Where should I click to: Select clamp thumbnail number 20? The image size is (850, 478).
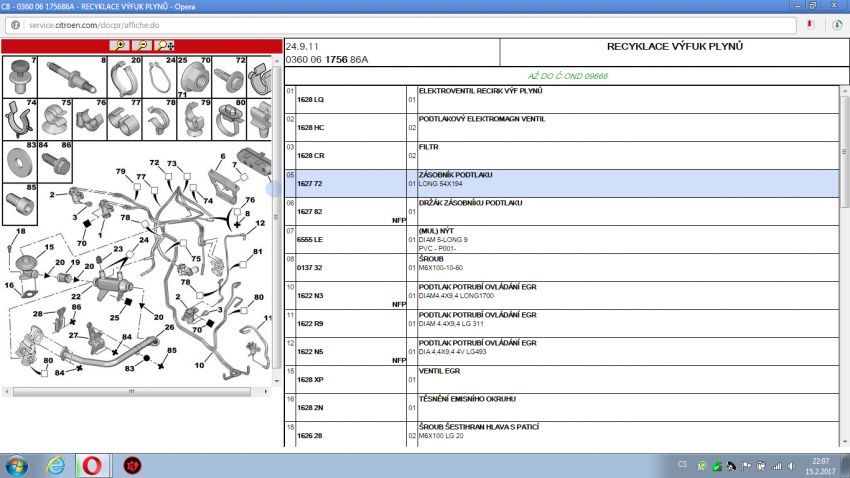[125, 77]
